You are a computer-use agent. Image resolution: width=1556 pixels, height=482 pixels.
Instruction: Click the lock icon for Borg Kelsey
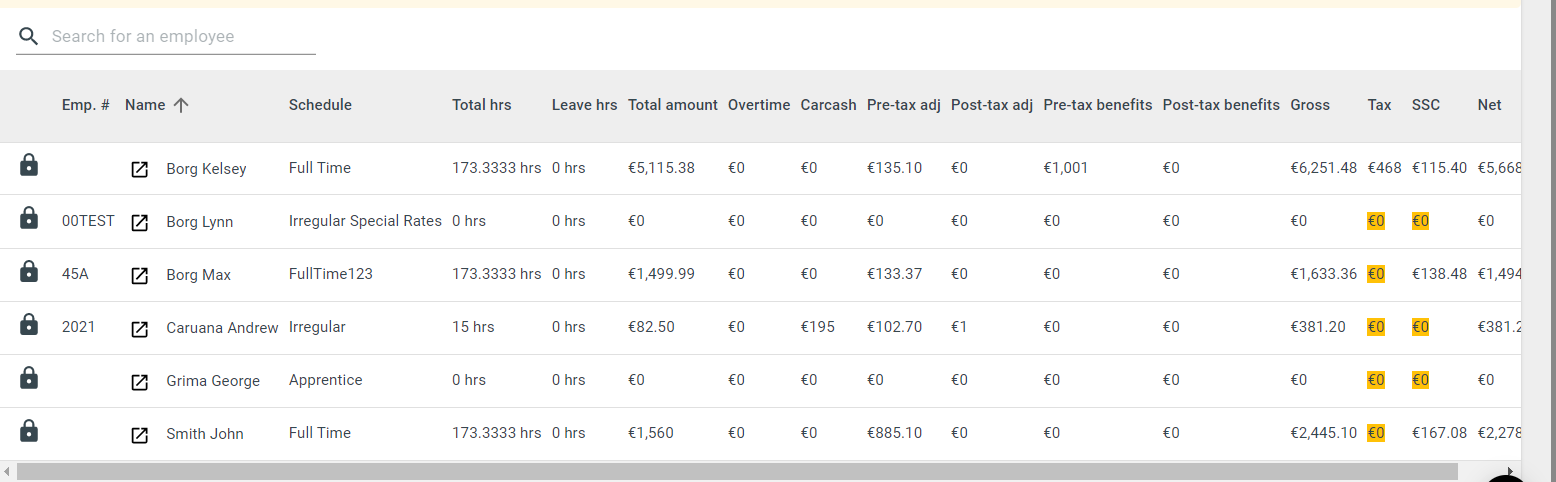(x=29, y=166)
